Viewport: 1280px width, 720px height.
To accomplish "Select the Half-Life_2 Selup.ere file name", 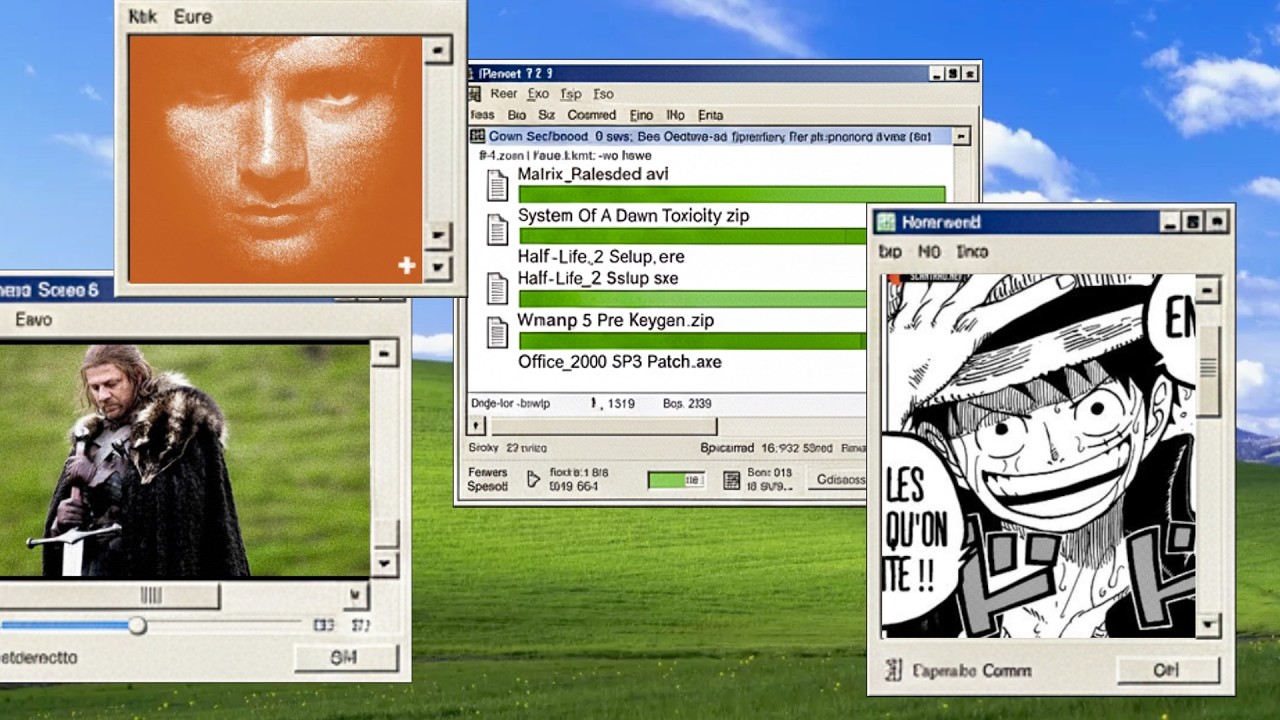I will point(601,257).
